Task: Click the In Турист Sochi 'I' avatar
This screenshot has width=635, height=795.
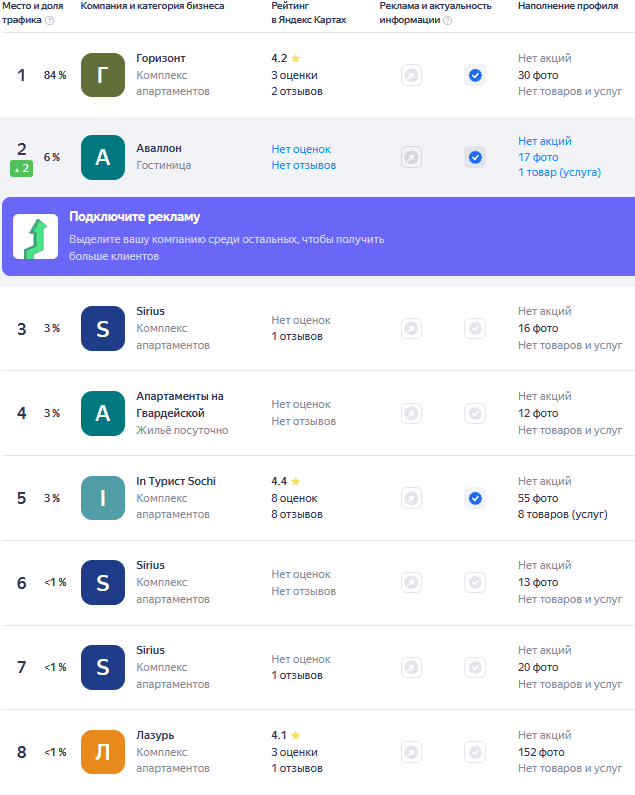Action: tap(103, 498)
